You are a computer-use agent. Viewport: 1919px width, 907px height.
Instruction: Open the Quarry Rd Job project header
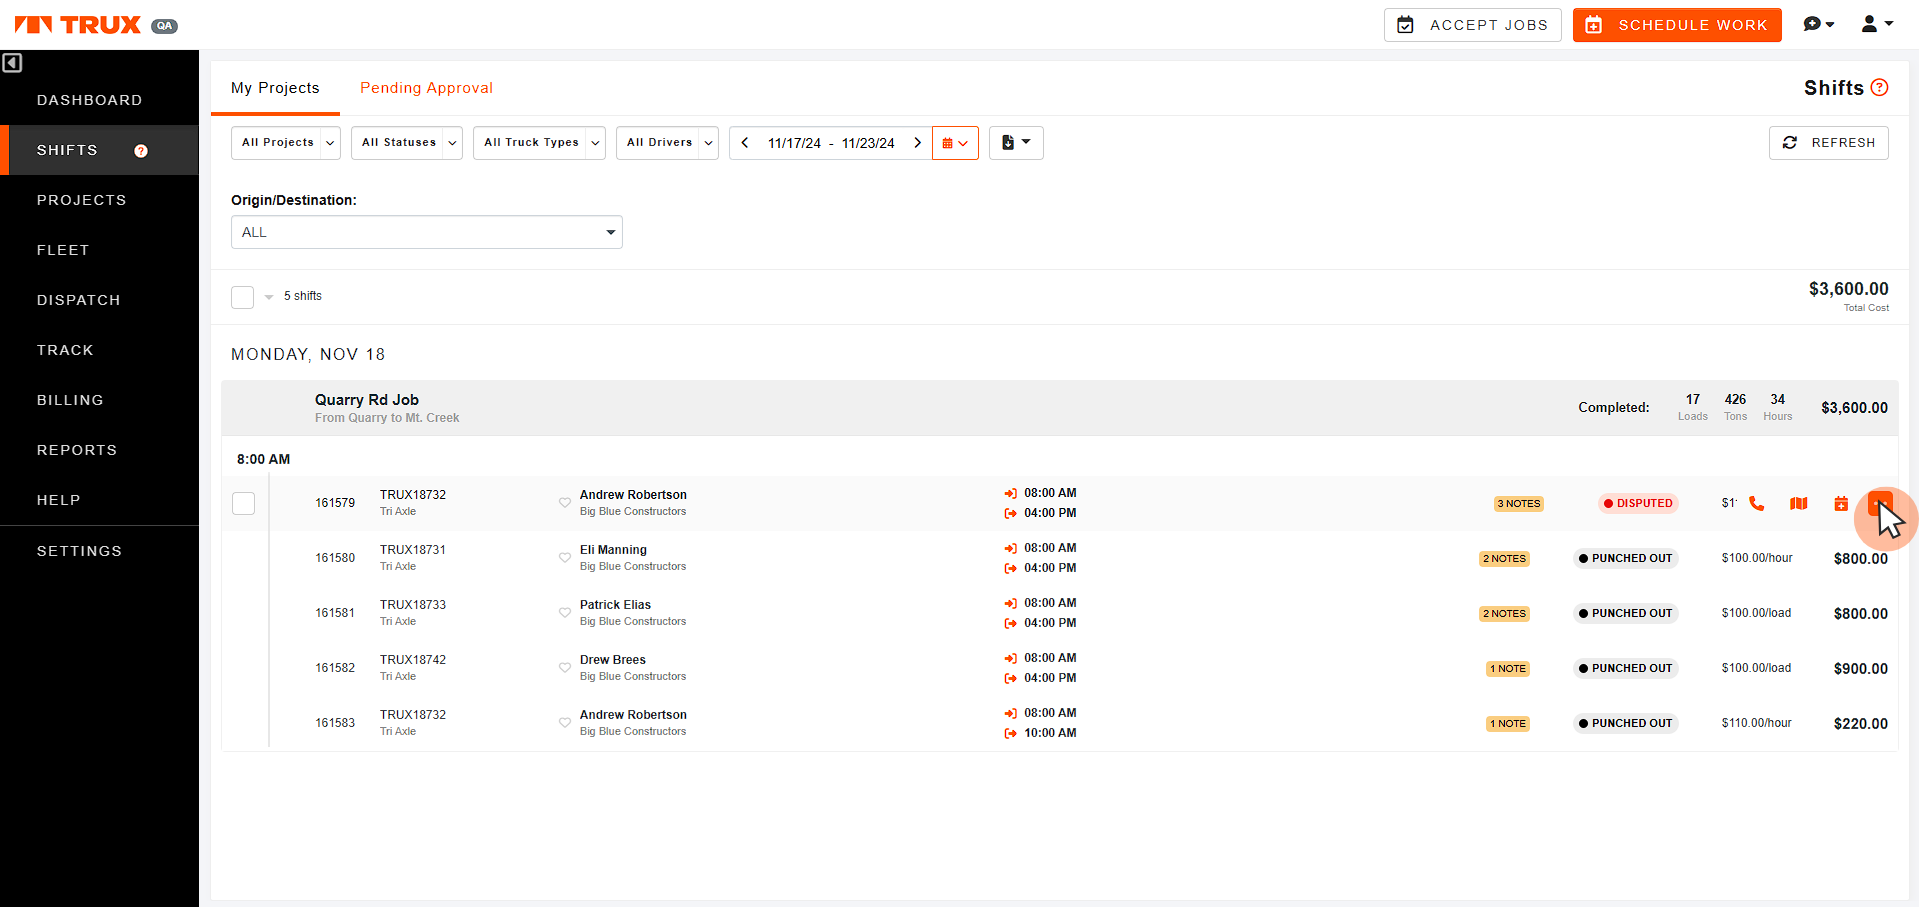pos(1059,408)
